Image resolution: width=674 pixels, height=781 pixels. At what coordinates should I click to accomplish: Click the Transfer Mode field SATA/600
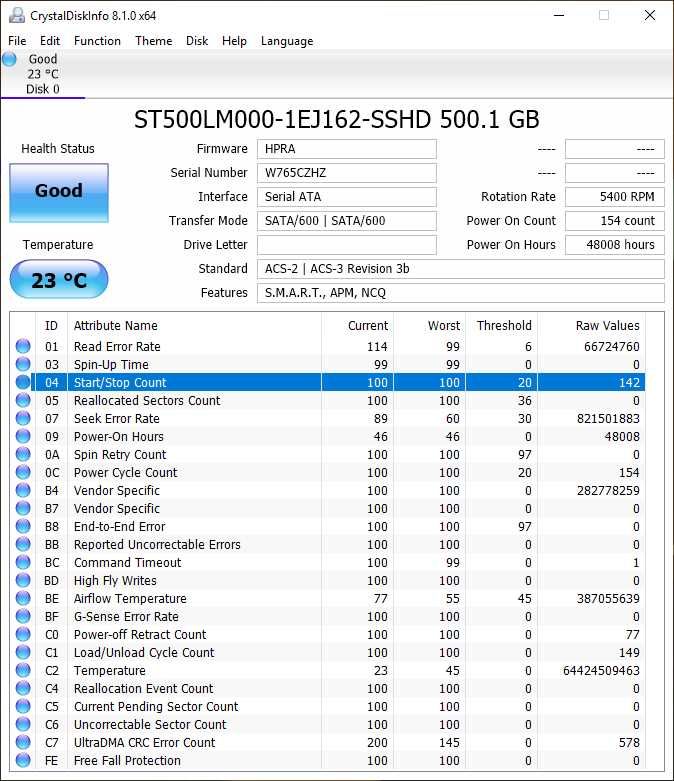click(x=347, y=221)
